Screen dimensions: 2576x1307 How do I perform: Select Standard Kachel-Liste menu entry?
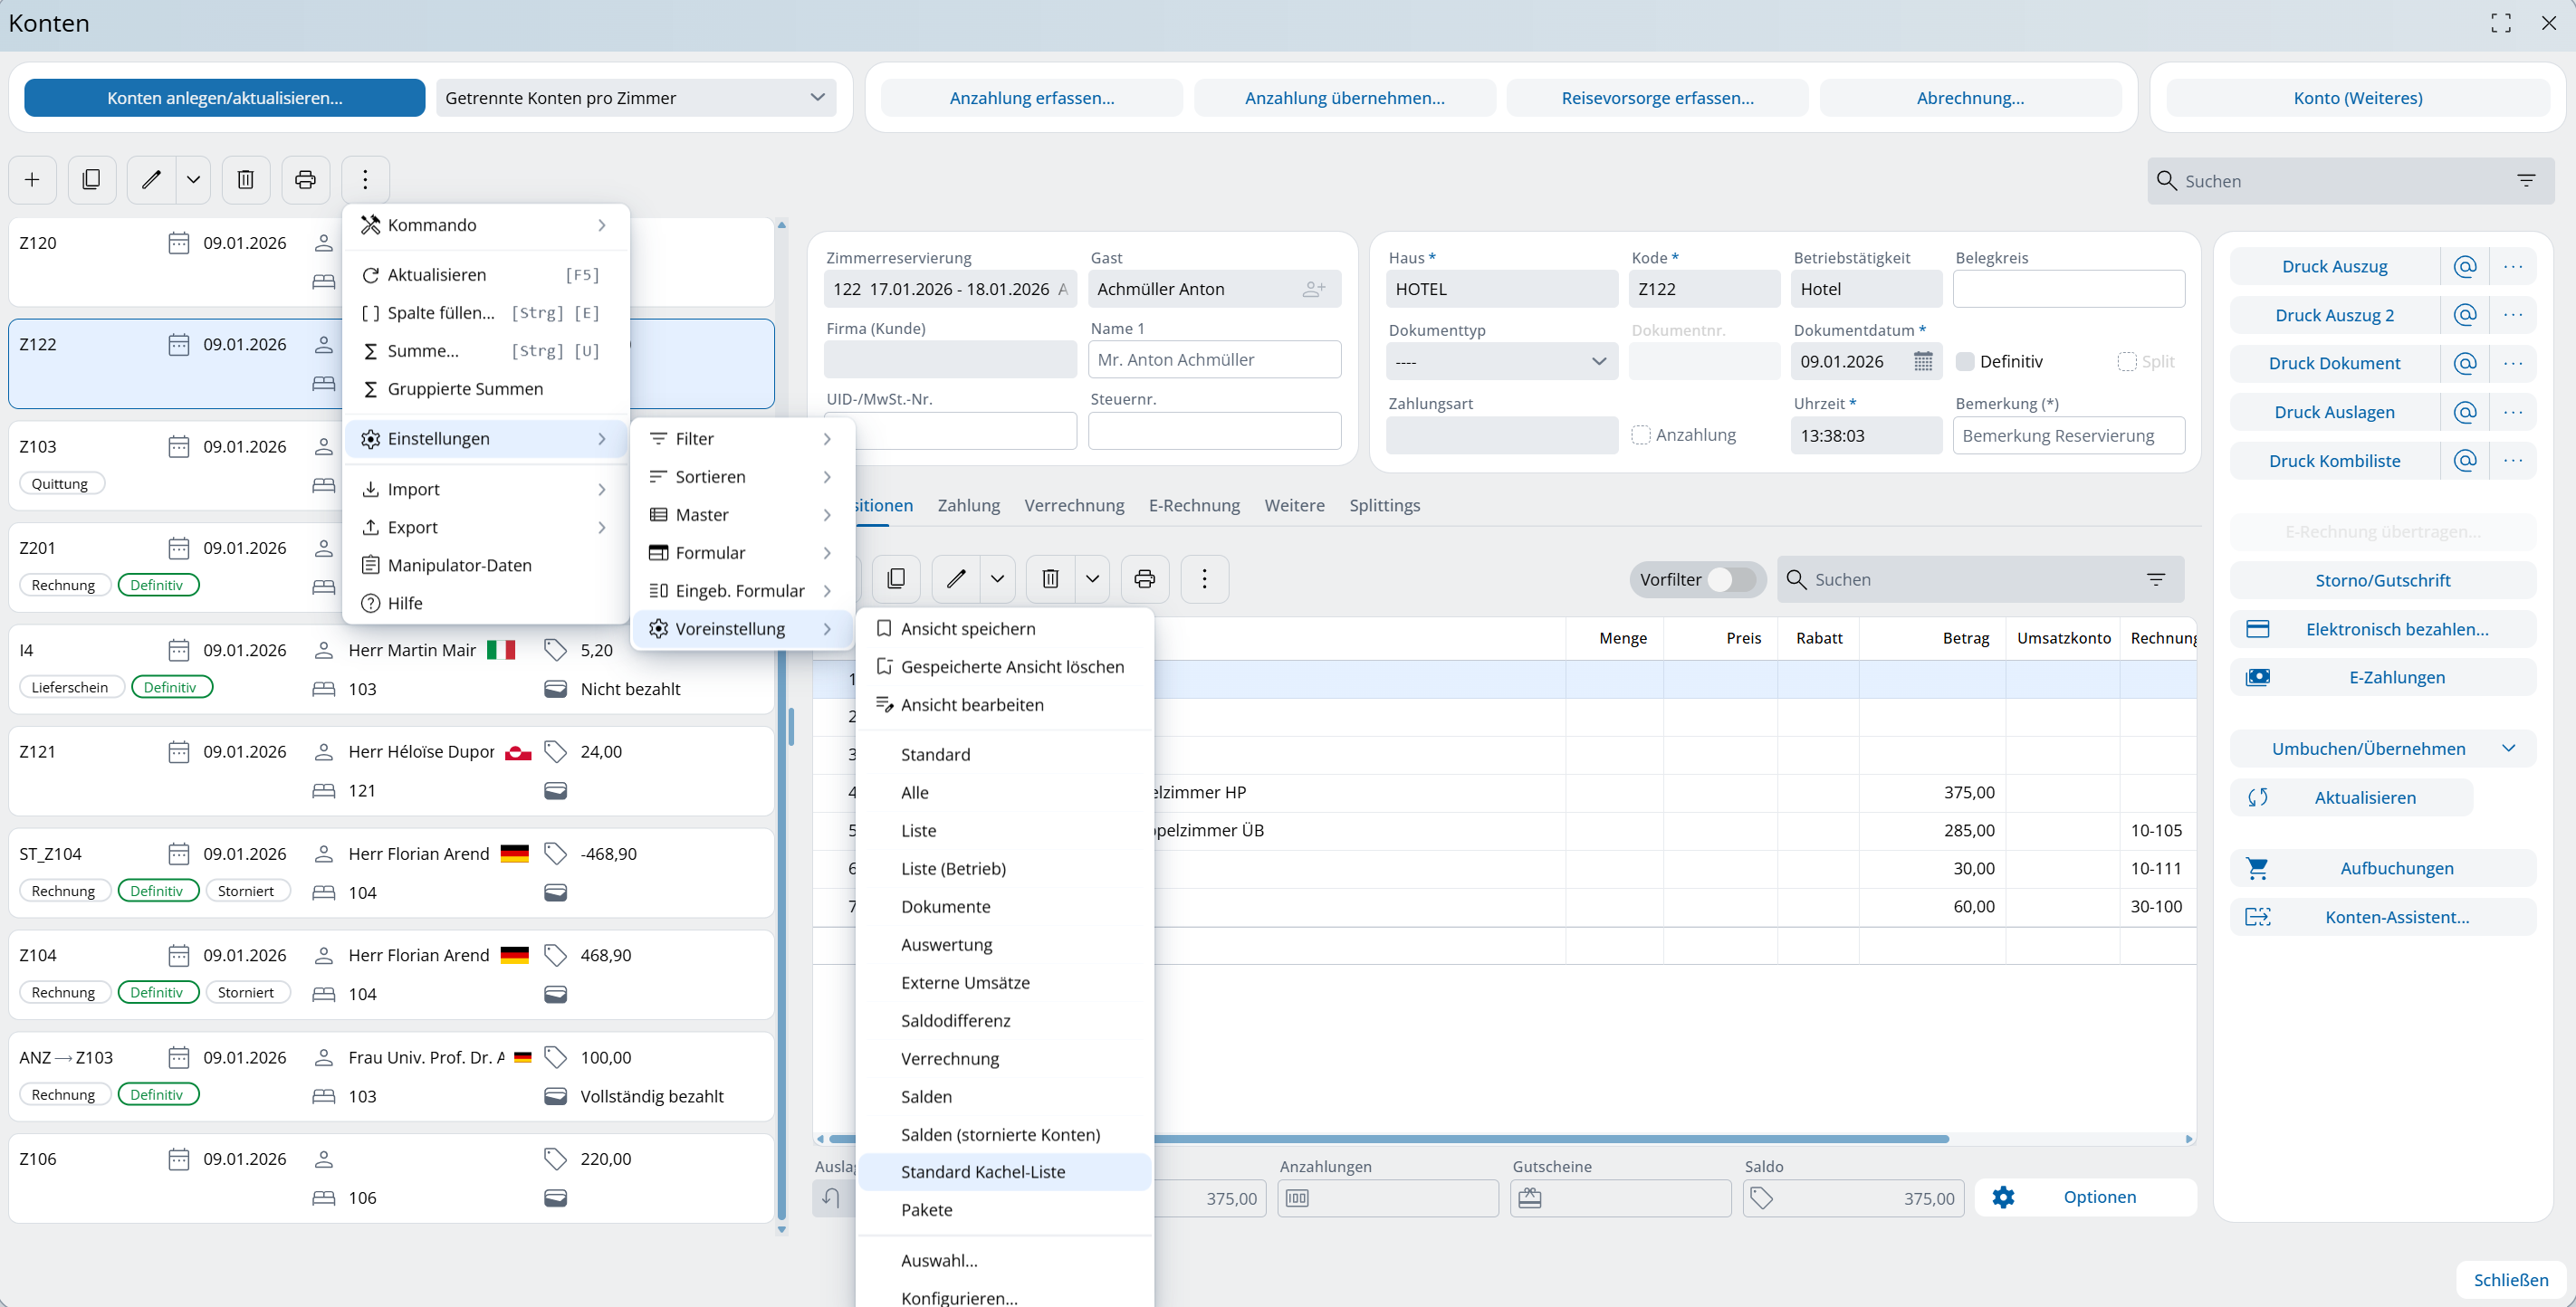click(982, 1172)
